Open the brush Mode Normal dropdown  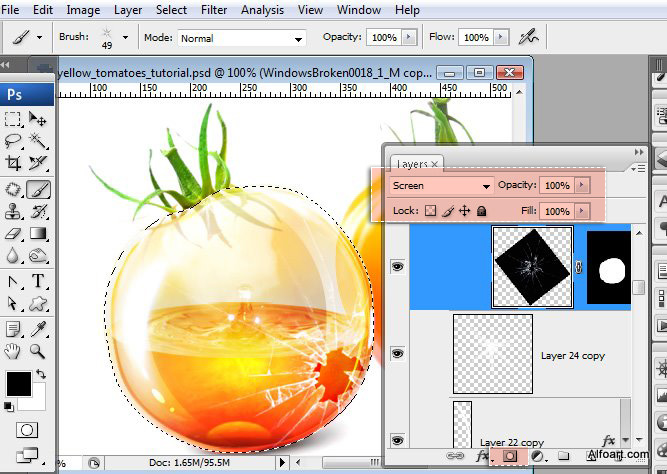pos(241,38)
